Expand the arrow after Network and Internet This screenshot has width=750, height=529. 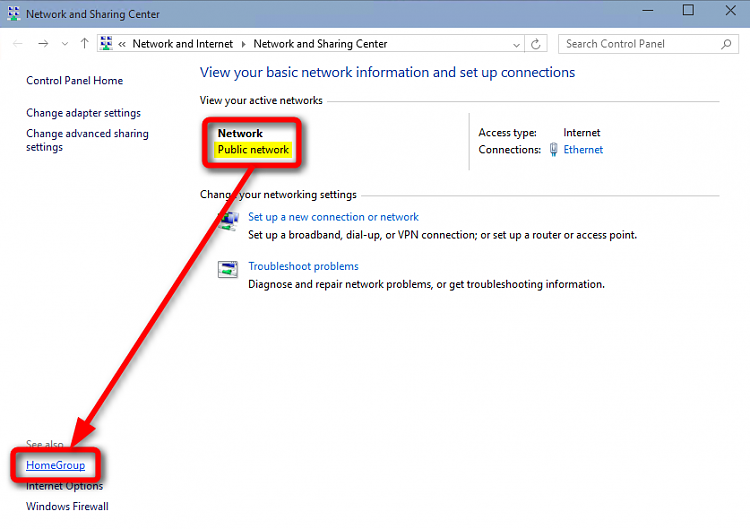[x=243, y=44]
